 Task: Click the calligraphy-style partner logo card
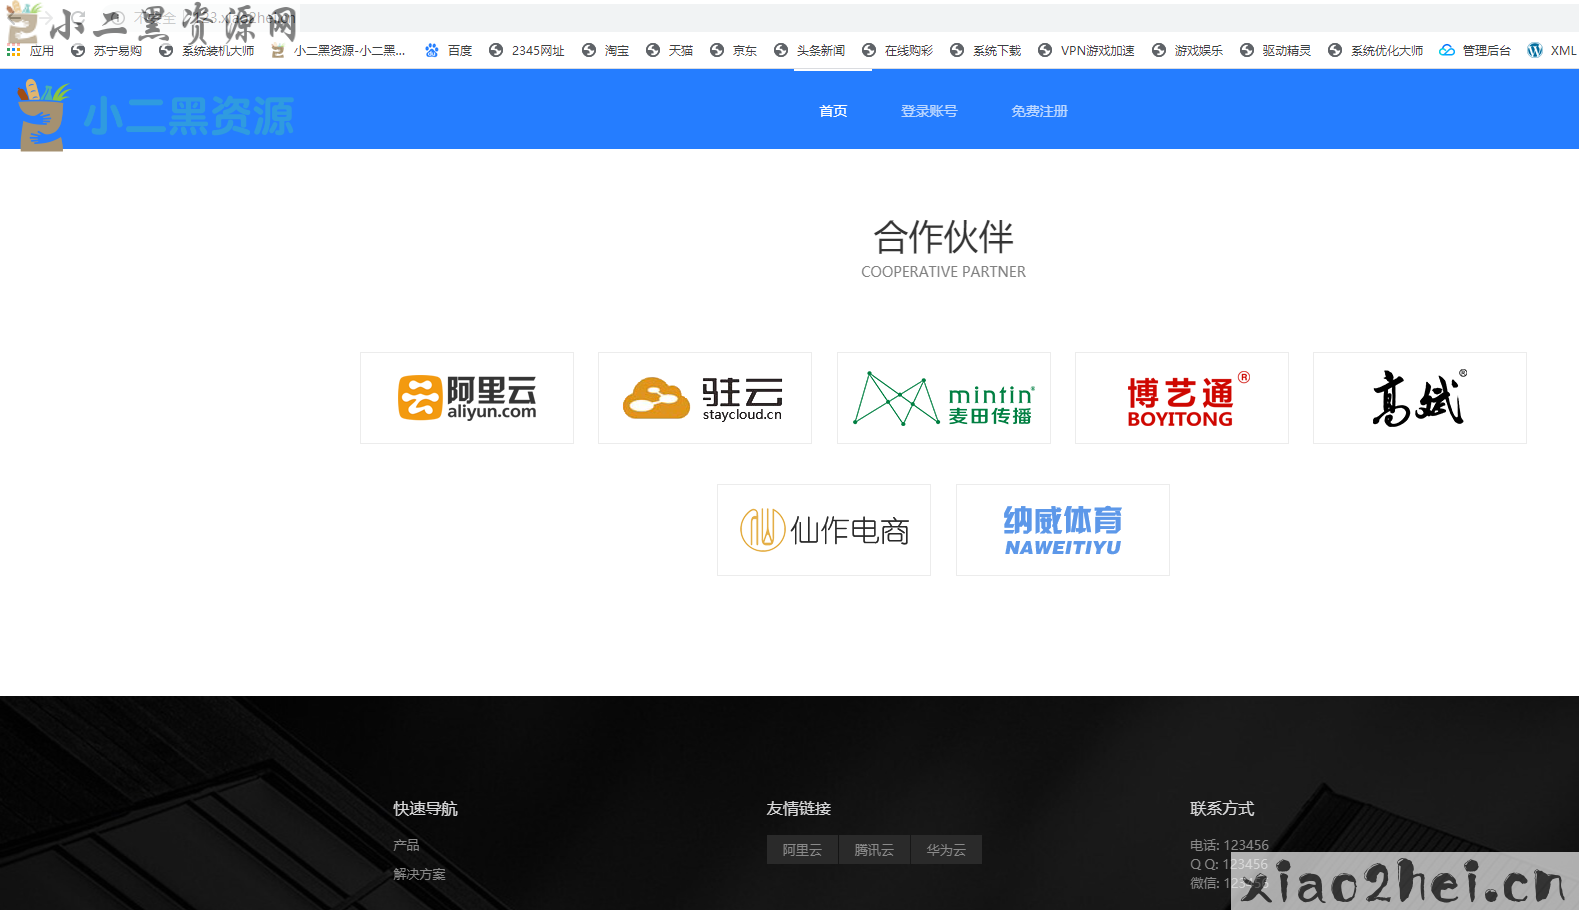pyautogui.click(x=1420, y=398)
